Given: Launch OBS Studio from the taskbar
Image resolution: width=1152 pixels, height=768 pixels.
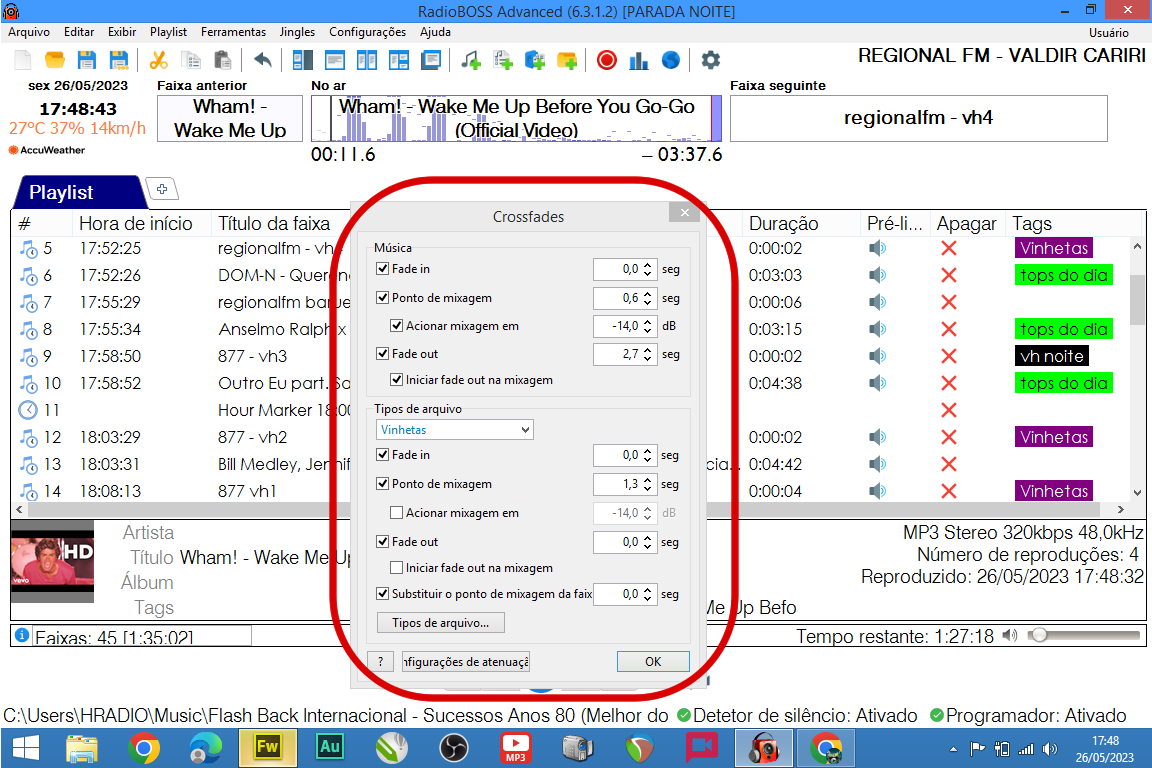Looking at the screenshot, I should tap(454, 748).
